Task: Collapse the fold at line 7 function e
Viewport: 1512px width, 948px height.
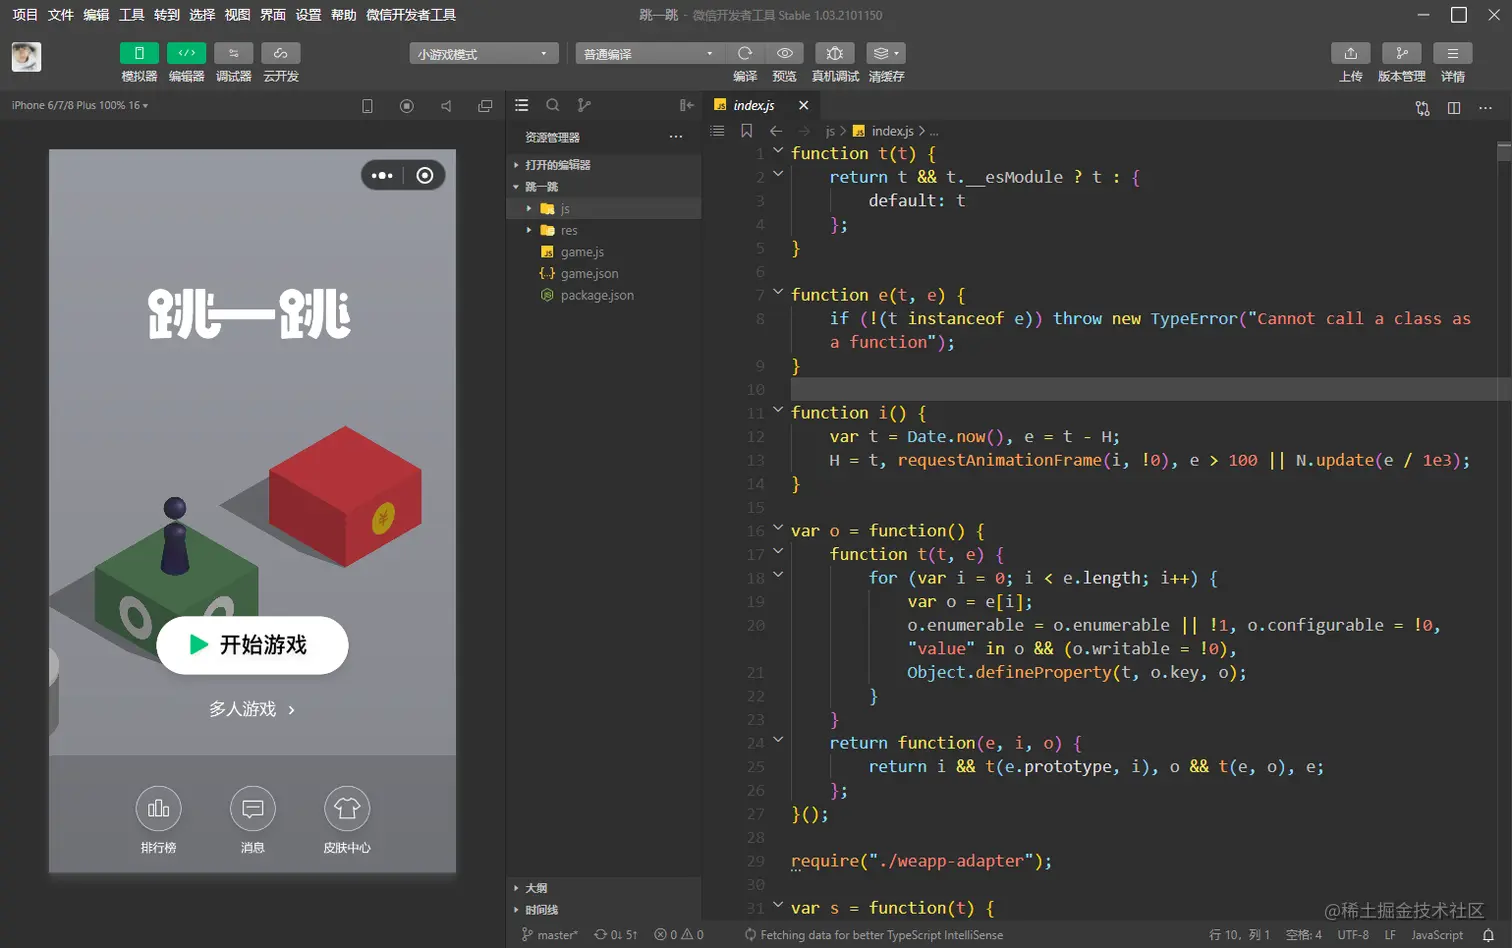Action: 778,293
